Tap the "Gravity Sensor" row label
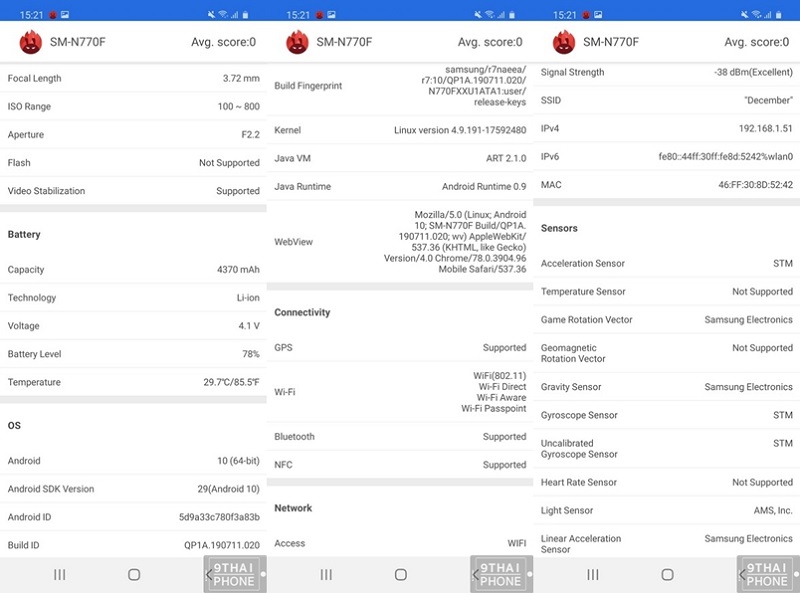The width and height of the screenshot is (800, 593). 571,387
